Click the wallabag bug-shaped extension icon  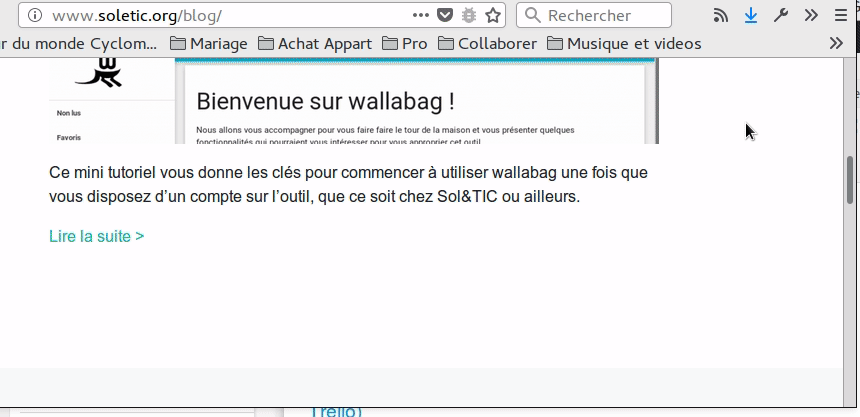[x=469, y=15]
